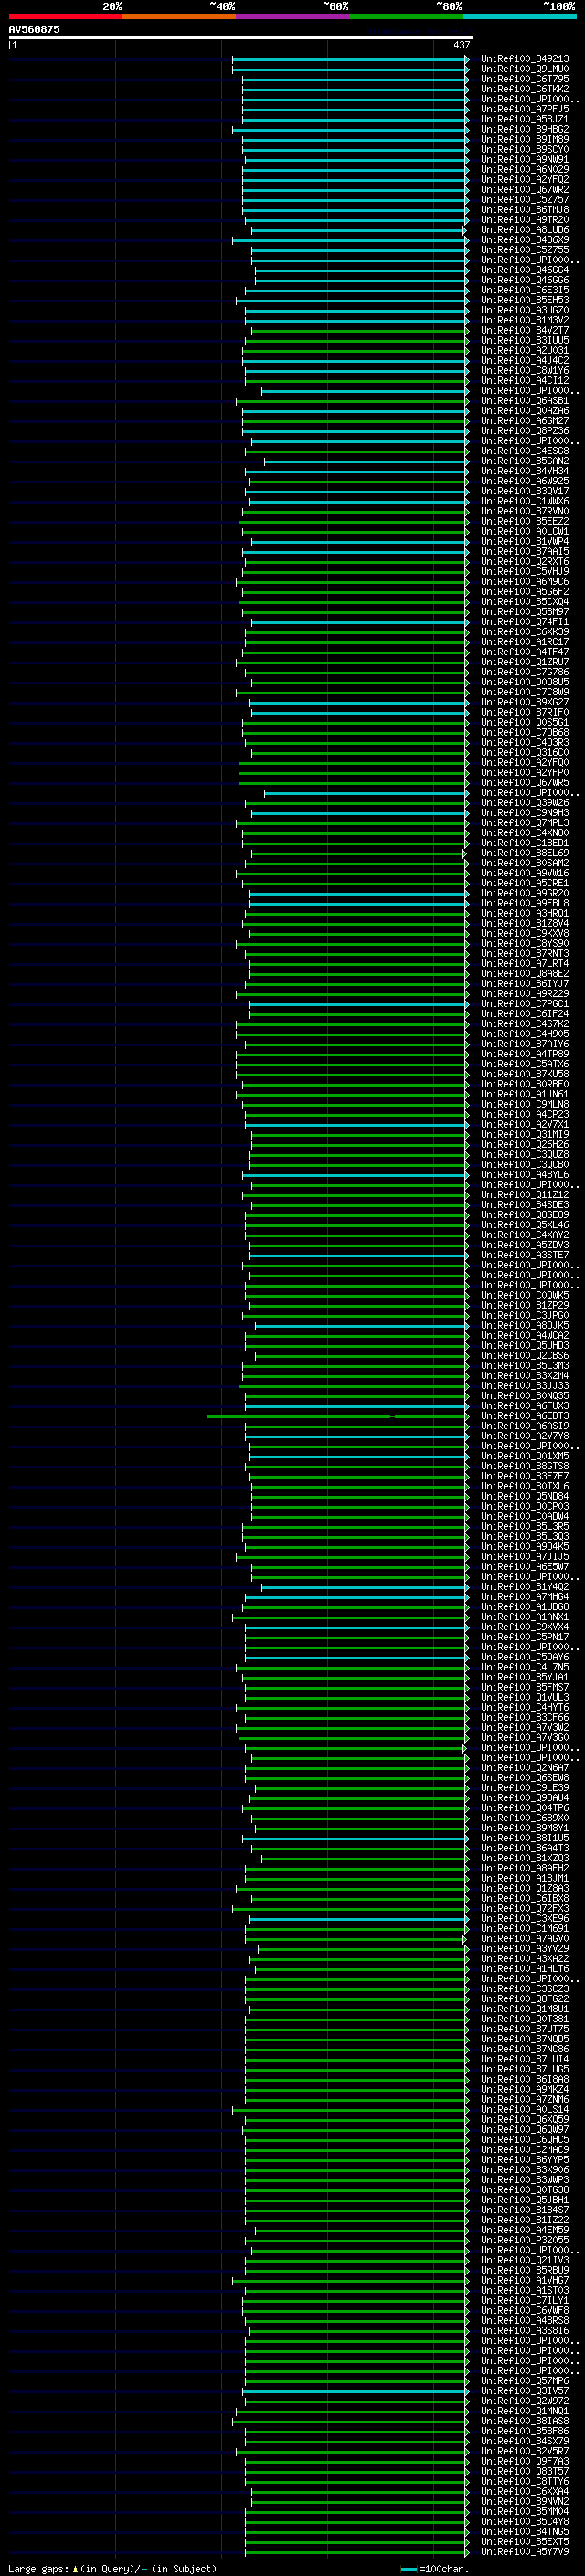585x2576 pixels.
Task: Click label UniRef100_A8LUD6
Action: 525,230
